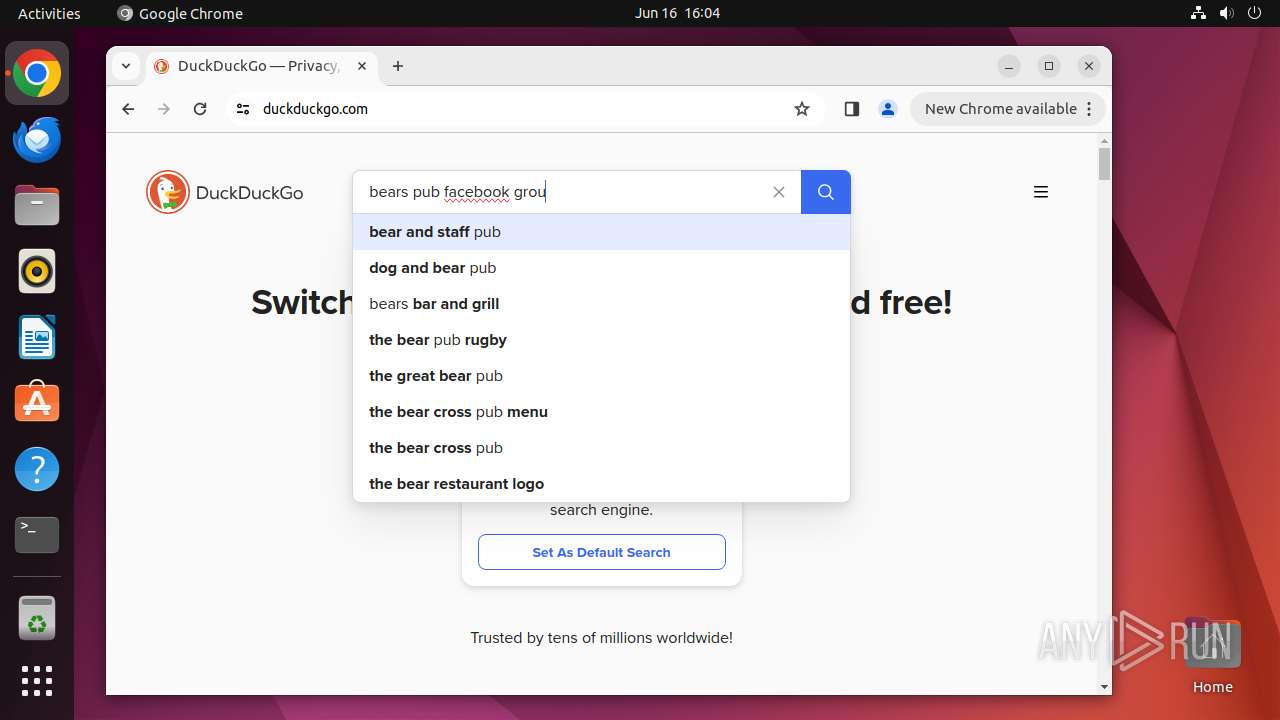
Task: Open Terminal from the dock
Action: 37,535
